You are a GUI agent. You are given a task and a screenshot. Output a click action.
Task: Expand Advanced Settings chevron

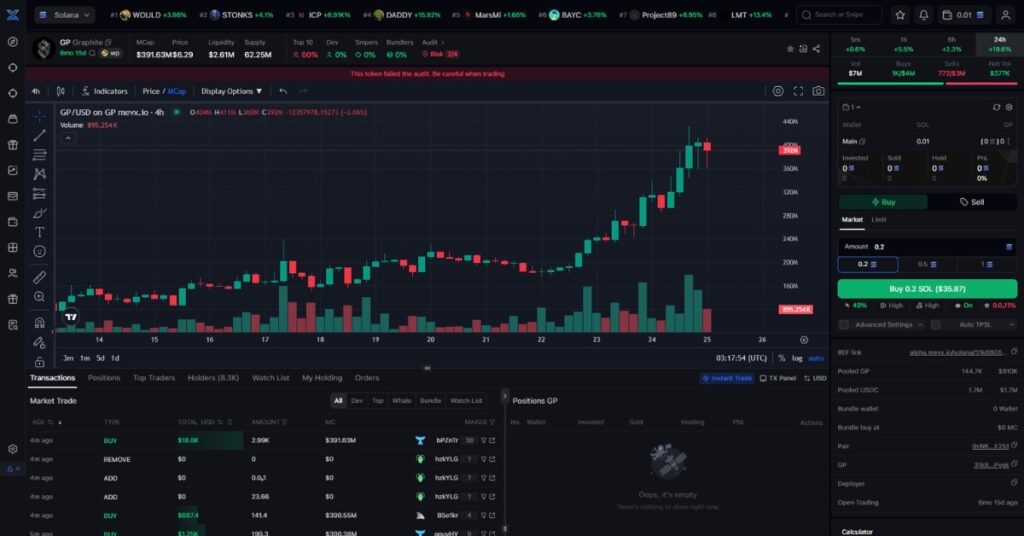point(920,324)
